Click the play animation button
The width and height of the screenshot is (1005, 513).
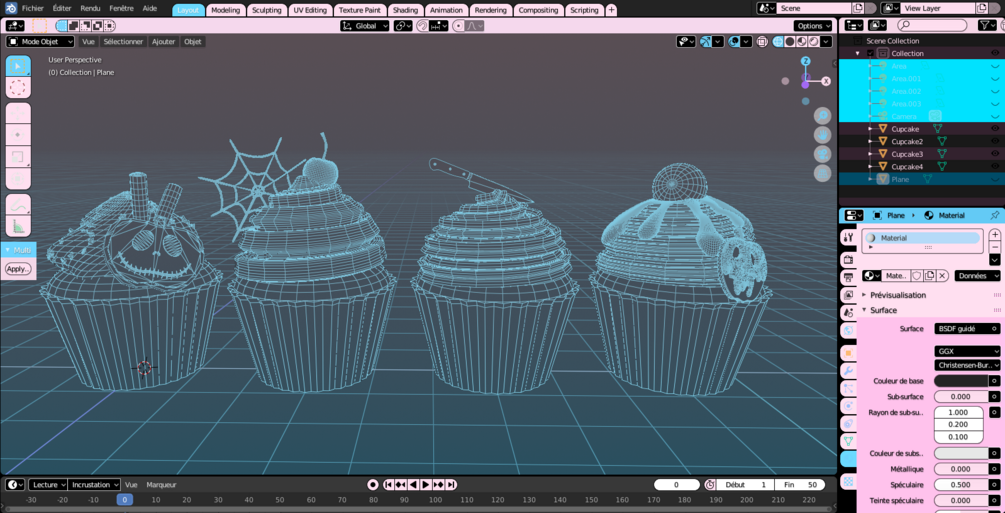(x=426, y=485)
